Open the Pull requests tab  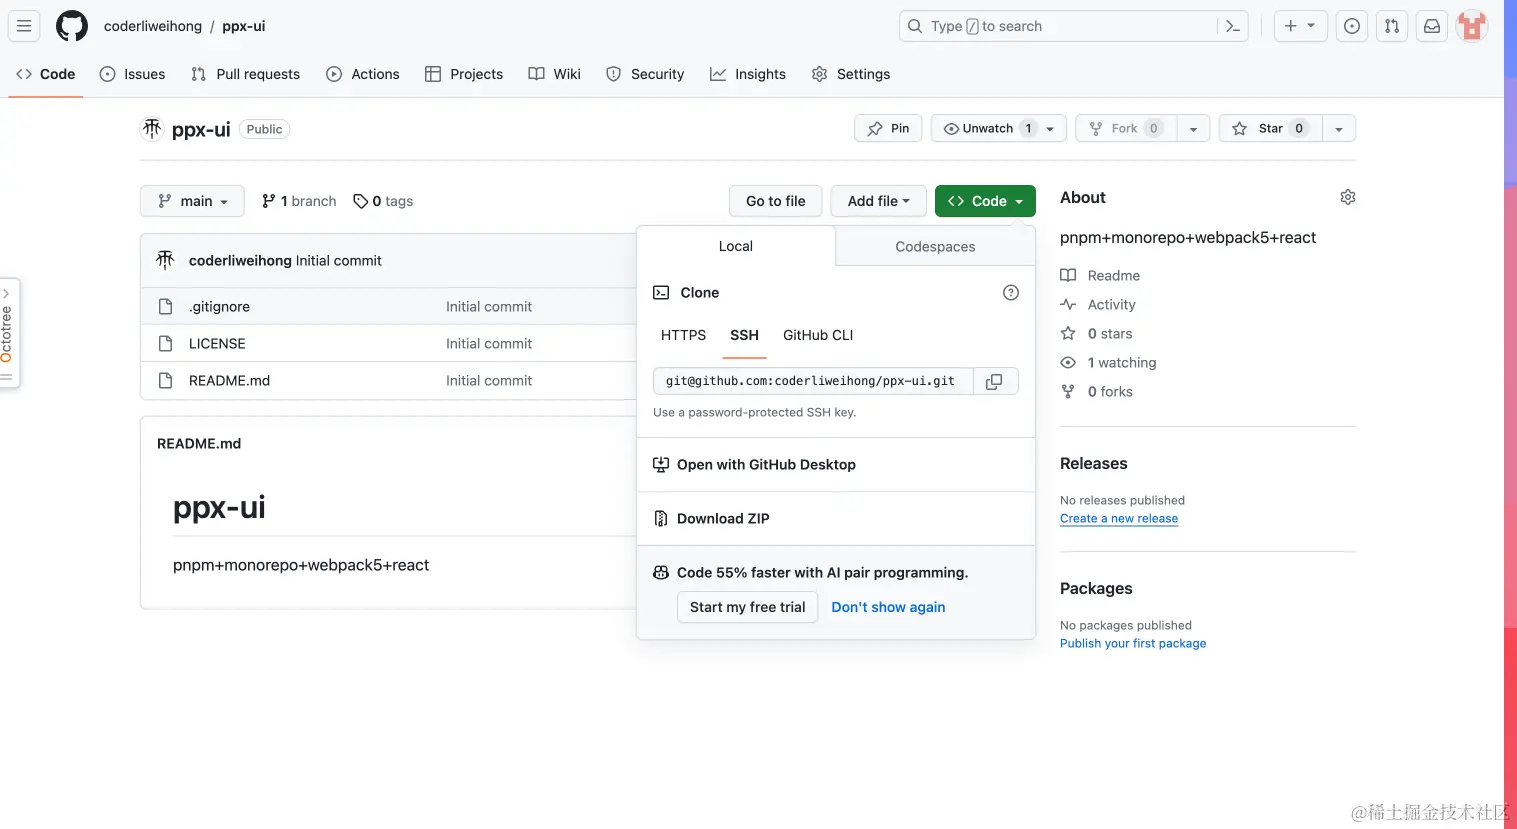tap(245, 74)
